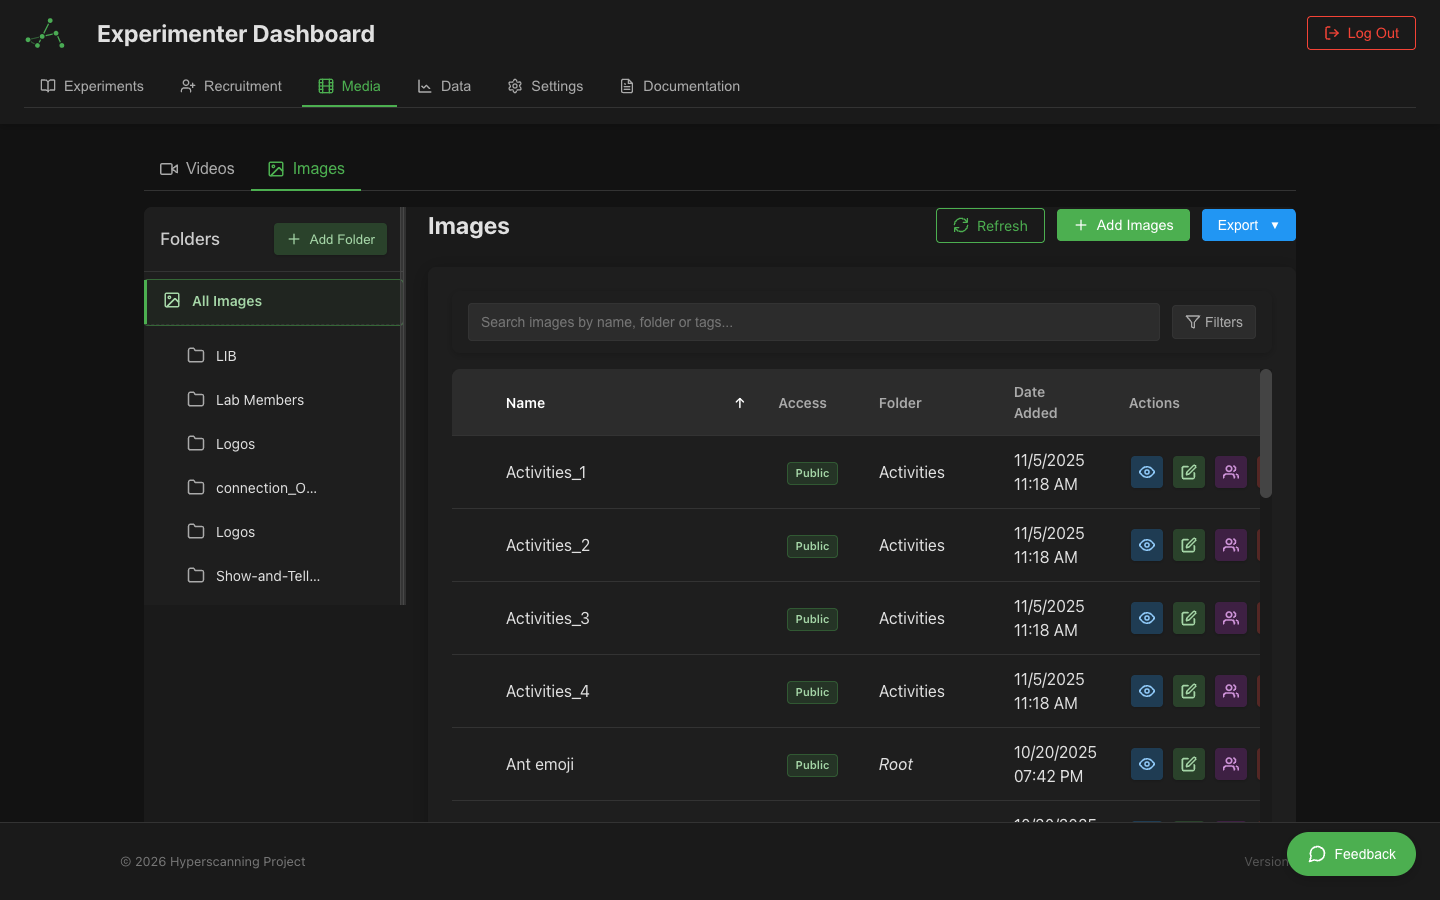Open the edit icon for Activities_2
Image resolution: width=1440 pixels, height=900 pixels.
(1188, 545)
